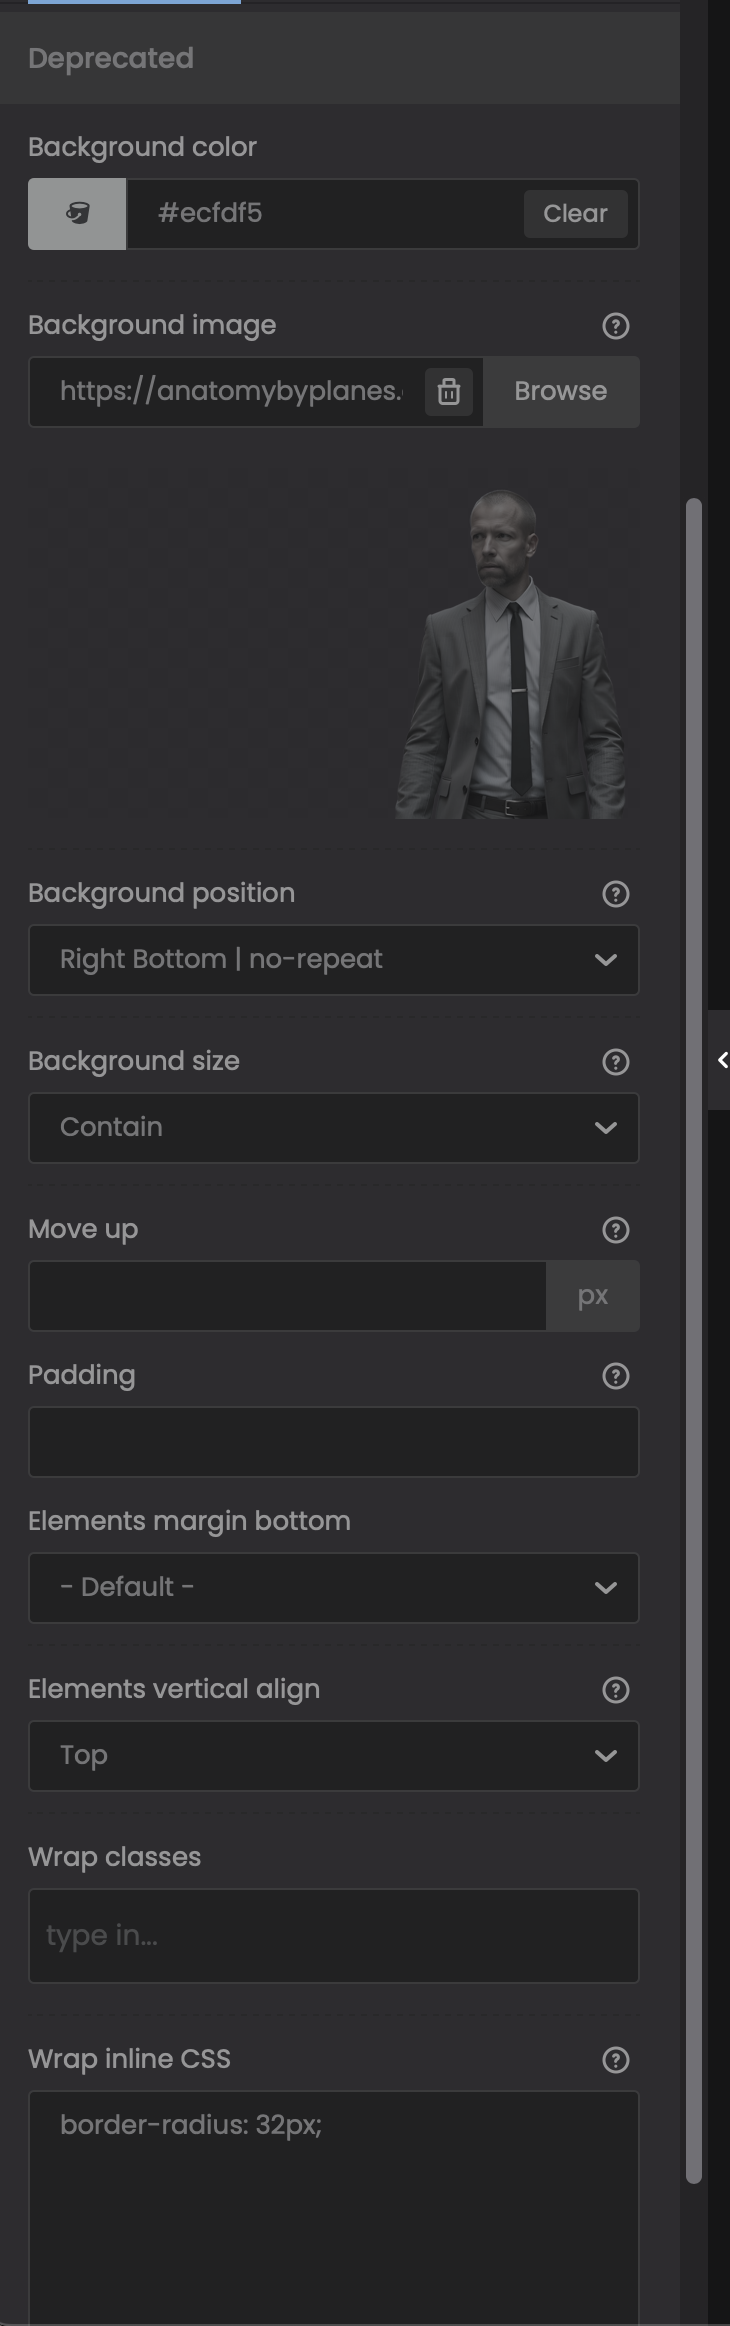Click the Background image help icon
The height and width of the screenshot is (2326, 730).
tap(616, 326)
